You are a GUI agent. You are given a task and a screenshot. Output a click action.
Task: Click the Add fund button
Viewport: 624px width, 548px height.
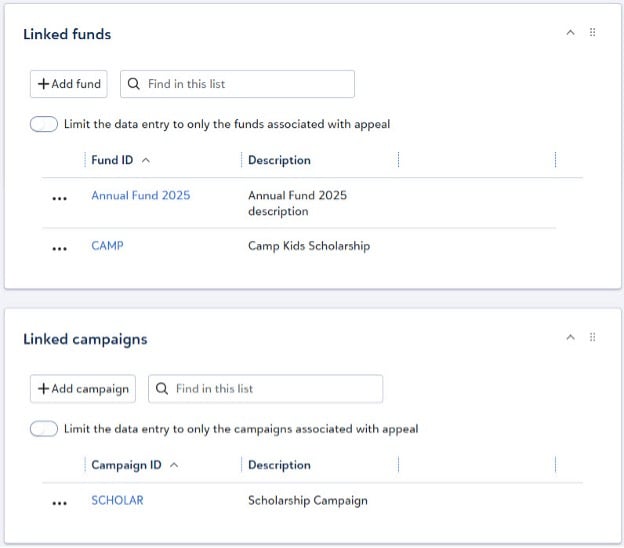pyautogui.click(x=68, y=84)
